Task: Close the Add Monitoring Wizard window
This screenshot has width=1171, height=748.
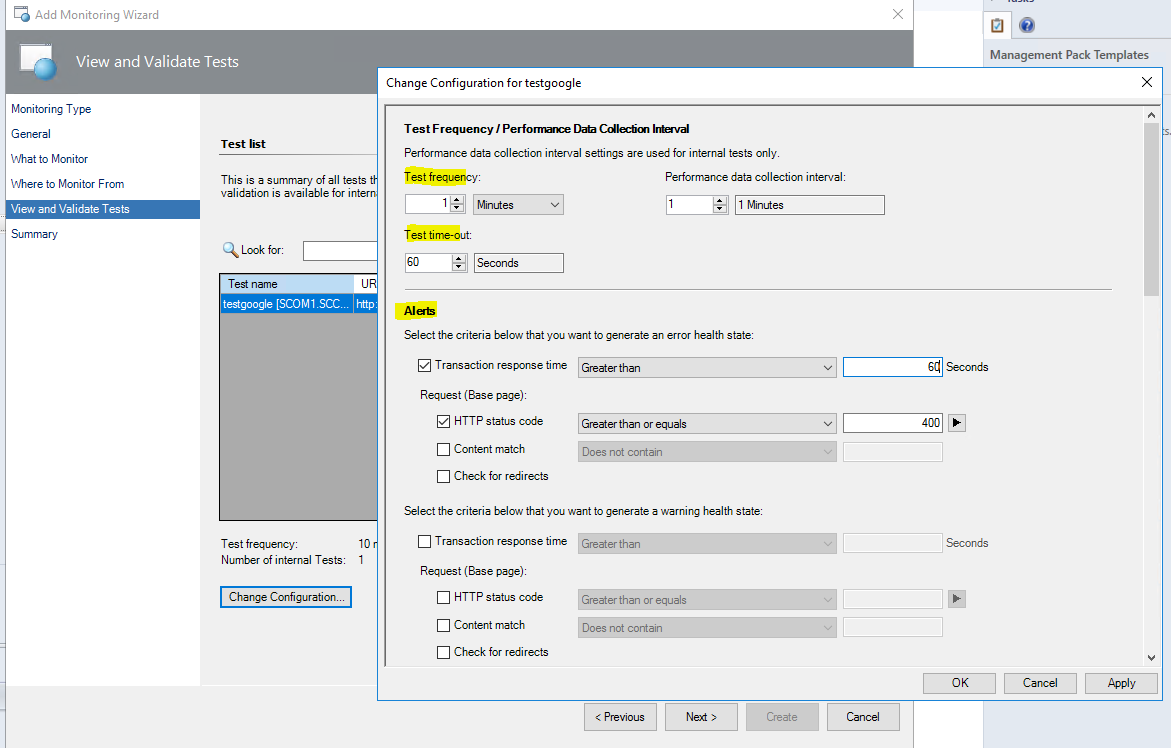Action: click(898, 14)
